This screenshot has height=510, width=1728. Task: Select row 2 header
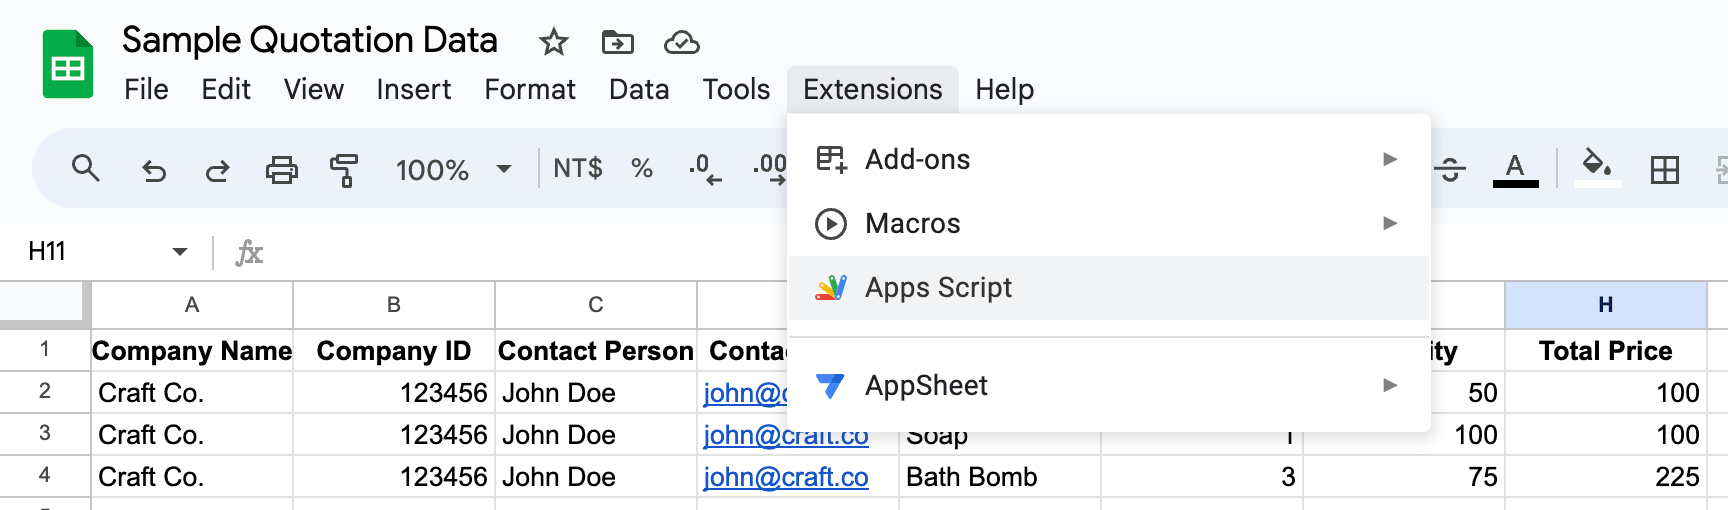coord(45,392)
